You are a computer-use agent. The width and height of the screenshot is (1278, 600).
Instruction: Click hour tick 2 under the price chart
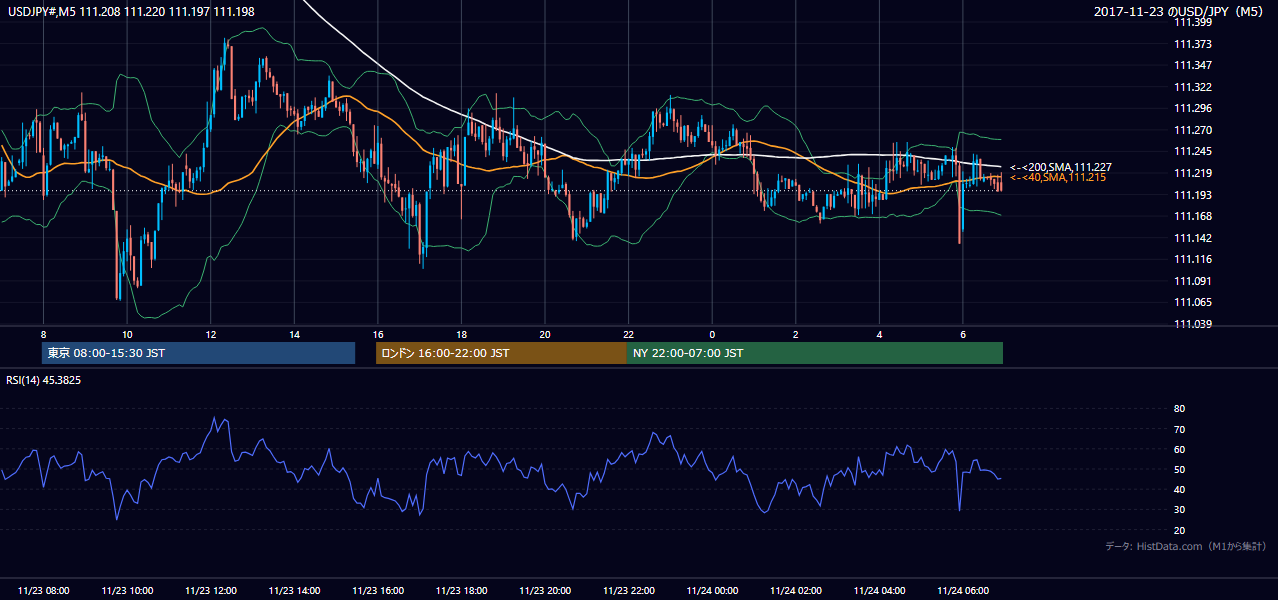point(796,334)
